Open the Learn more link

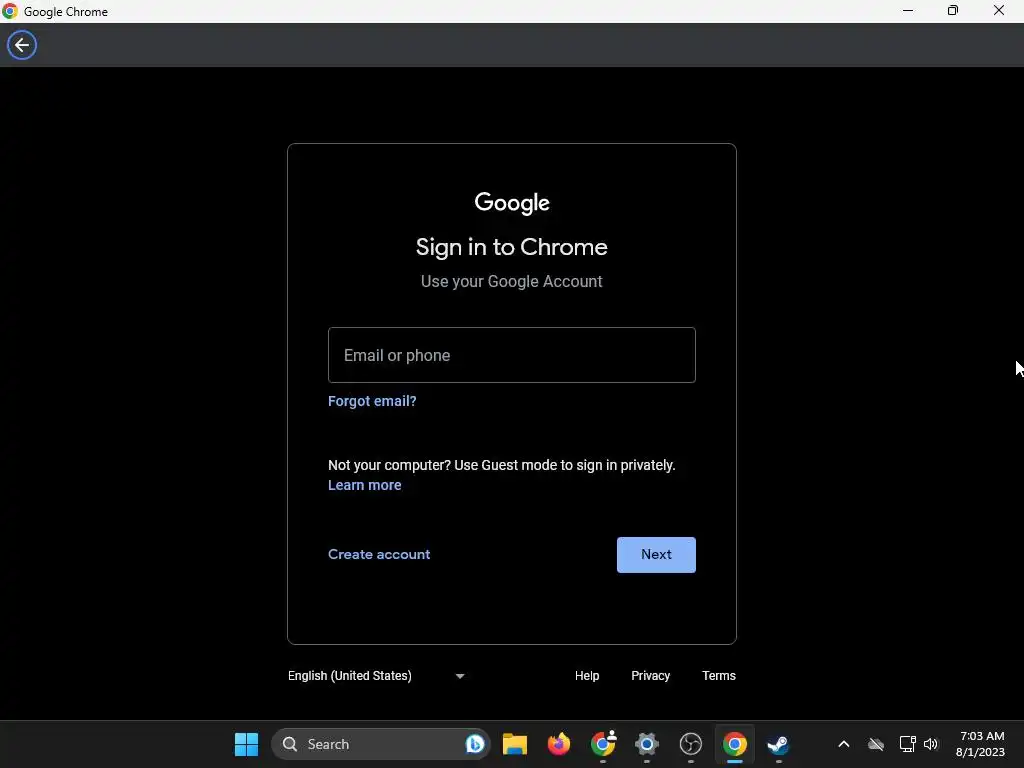point(364,485)
